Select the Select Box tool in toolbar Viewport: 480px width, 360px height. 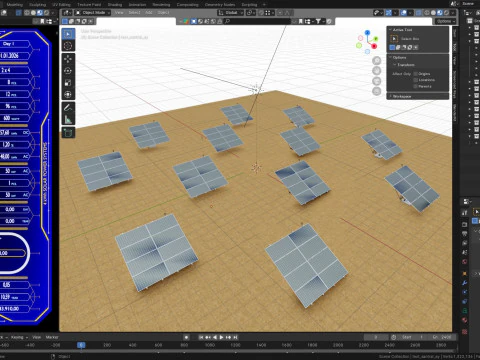(x=68, y=34)
